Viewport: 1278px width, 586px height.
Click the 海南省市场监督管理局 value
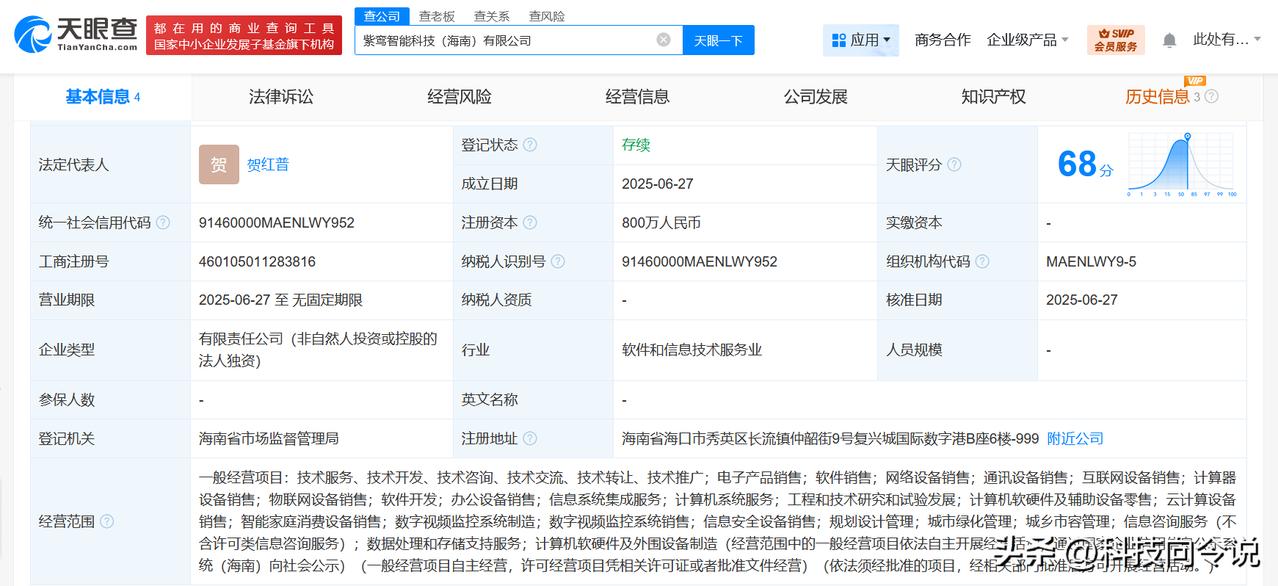click(x=269, y=439)
